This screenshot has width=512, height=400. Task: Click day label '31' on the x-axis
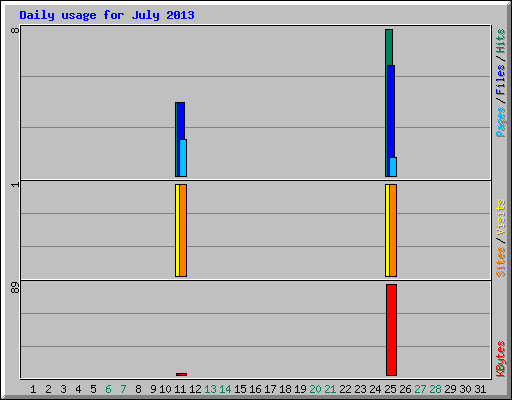(480, 389)
